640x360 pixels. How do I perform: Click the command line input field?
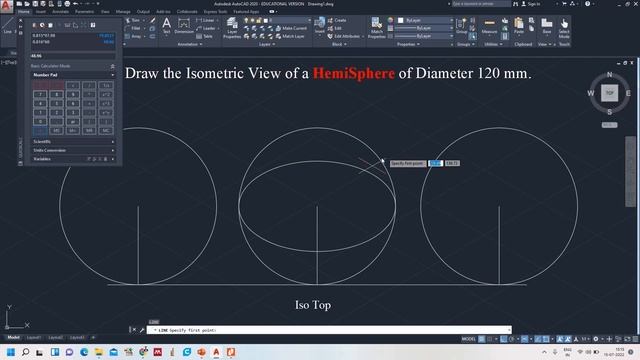point(330,330)
